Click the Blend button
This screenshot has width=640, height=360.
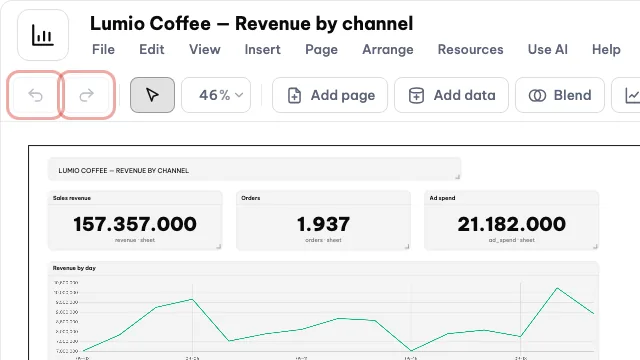click(x=560, y=95)
